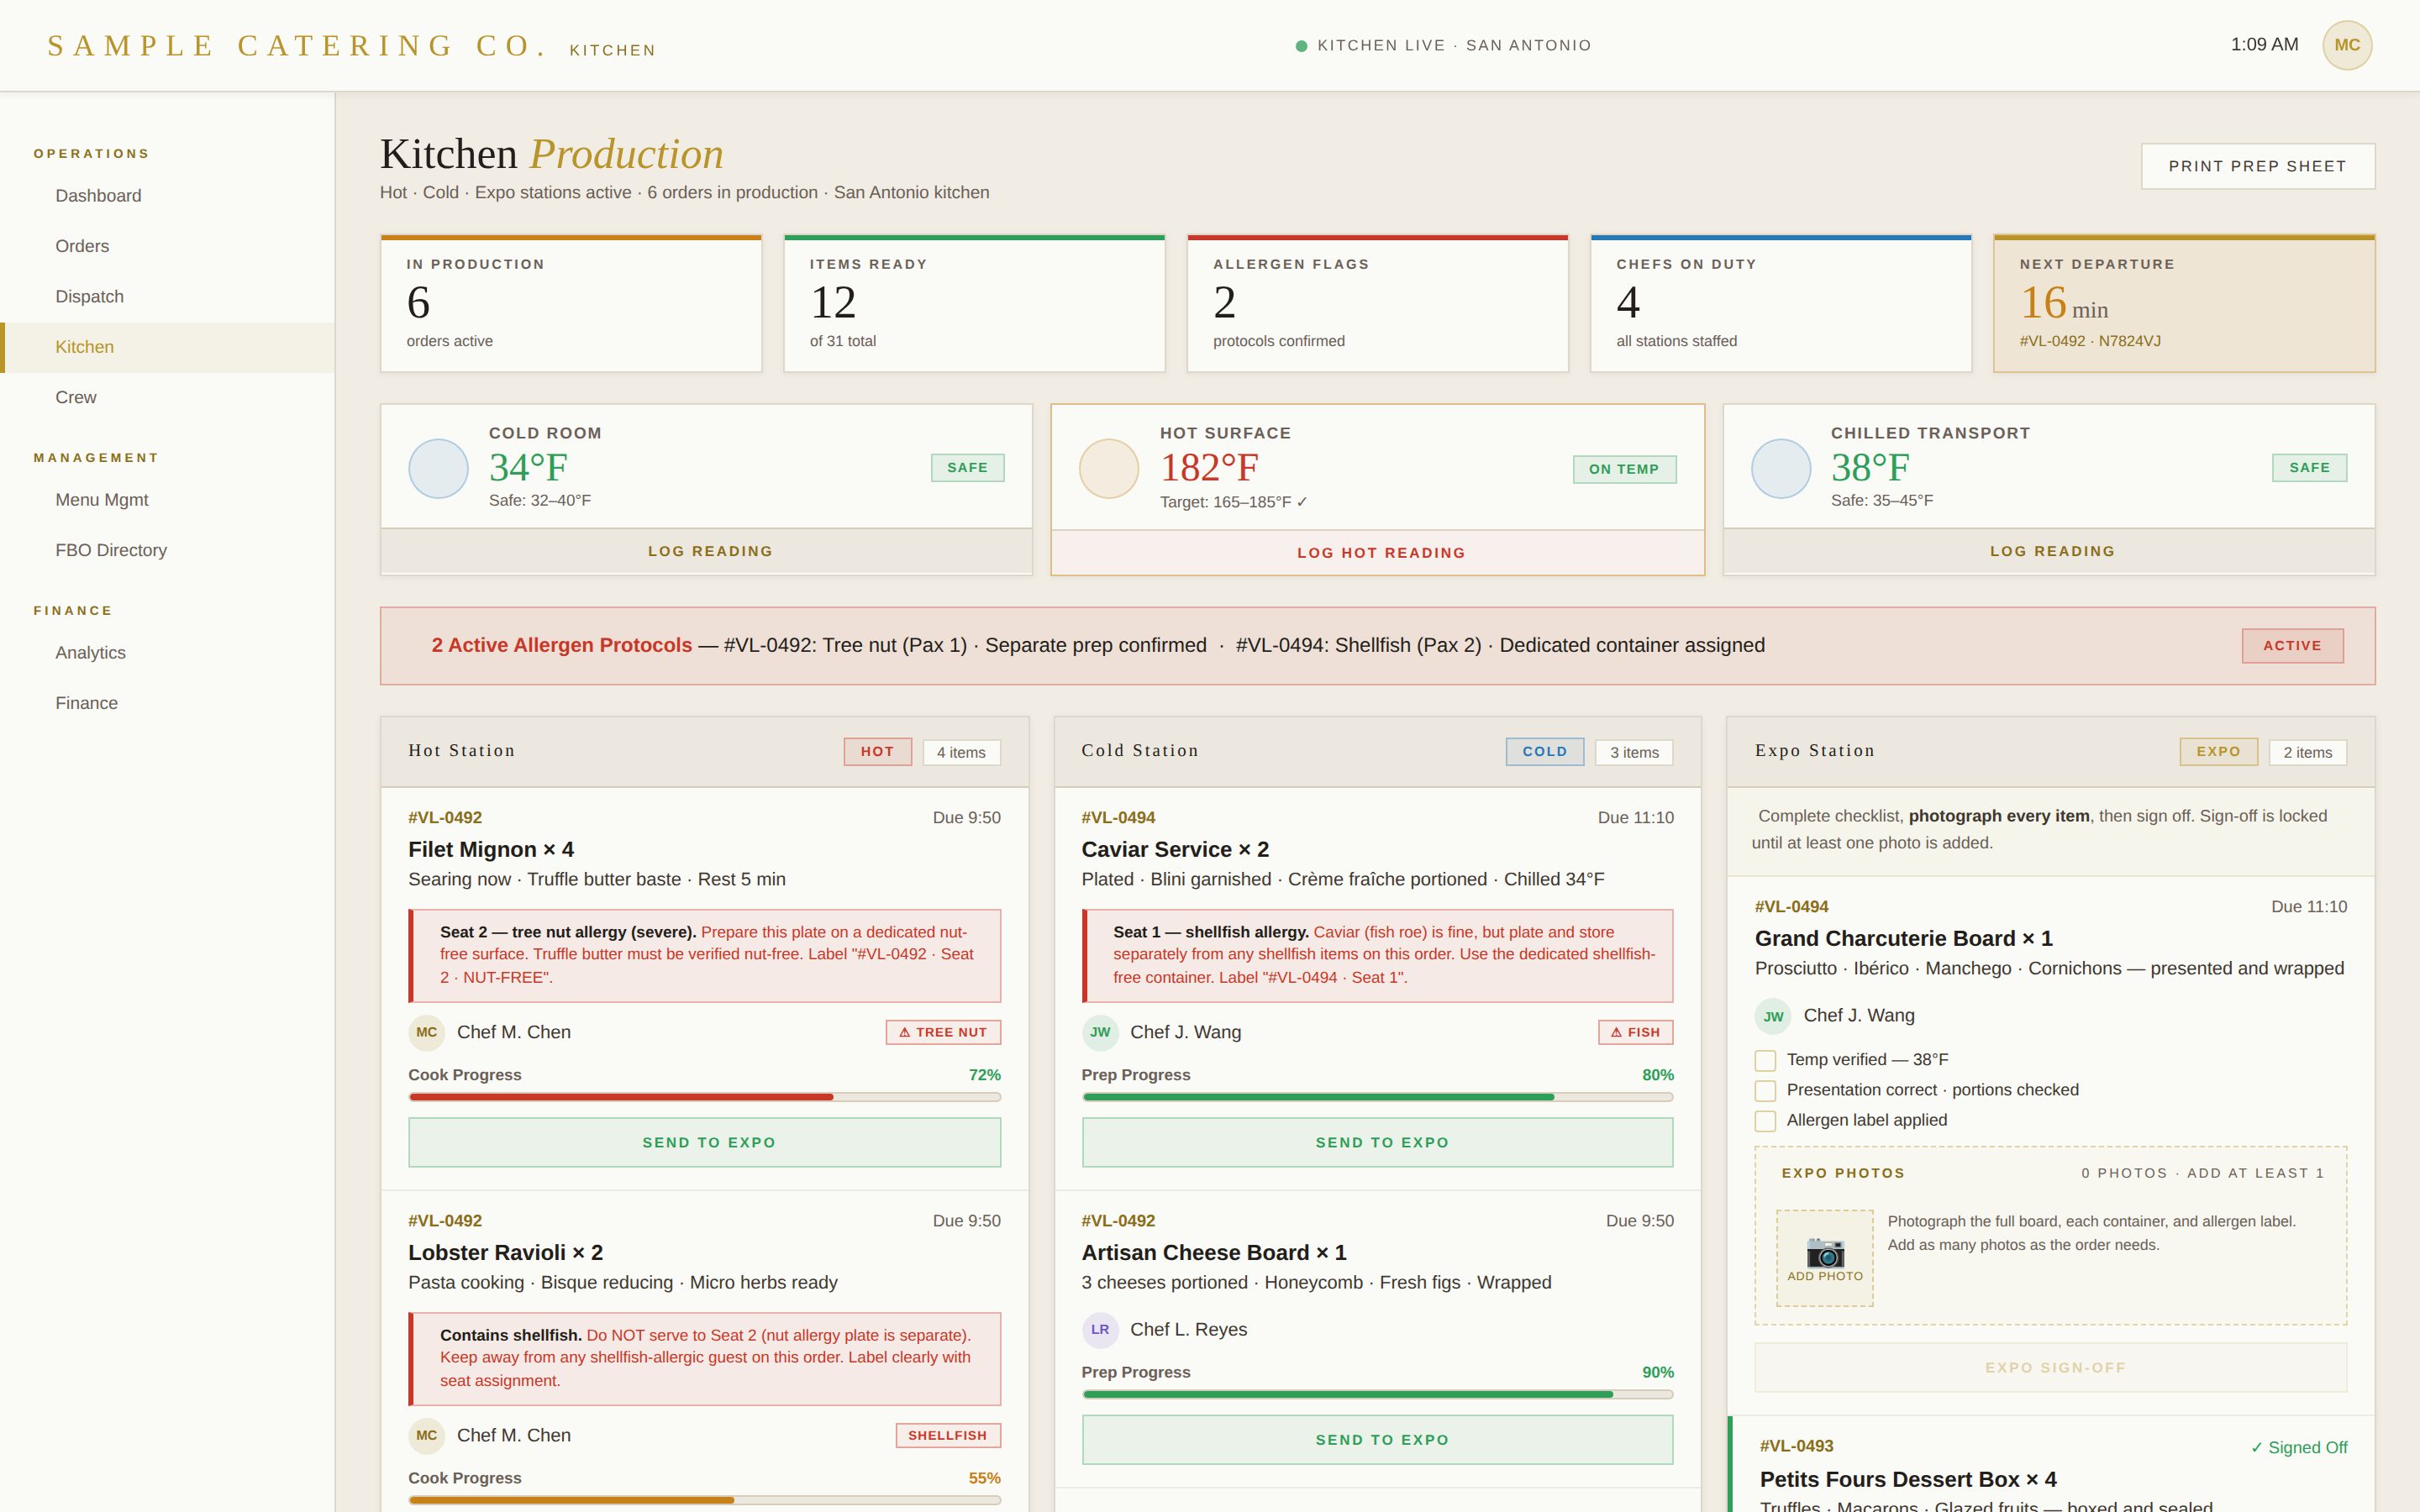Image resolution: width=2420 pixels, height=1512 pixels.
Task: Enable the Allergen label applied checkbox
Action: pyautogui.click(x=1765, y=1120)
